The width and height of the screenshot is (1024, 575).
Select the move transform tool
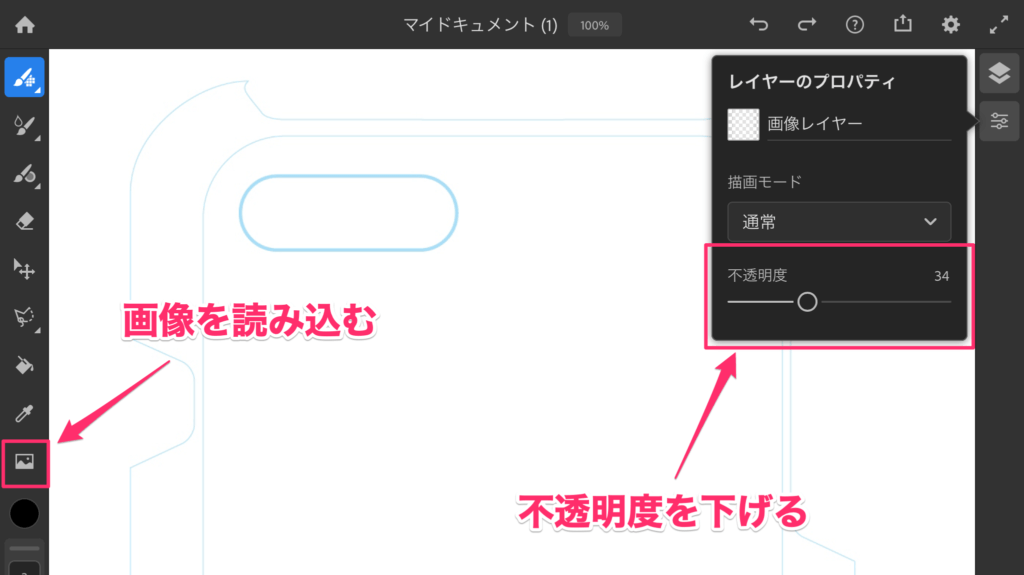click(x=24, y=268)
